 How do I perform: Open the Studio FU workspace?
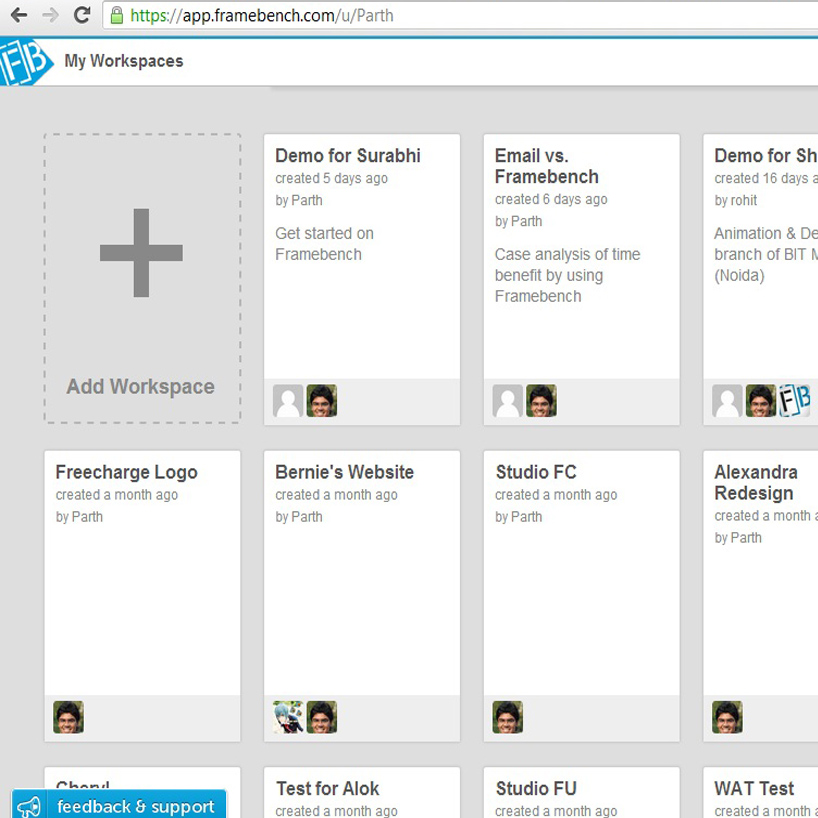[536, 789]
